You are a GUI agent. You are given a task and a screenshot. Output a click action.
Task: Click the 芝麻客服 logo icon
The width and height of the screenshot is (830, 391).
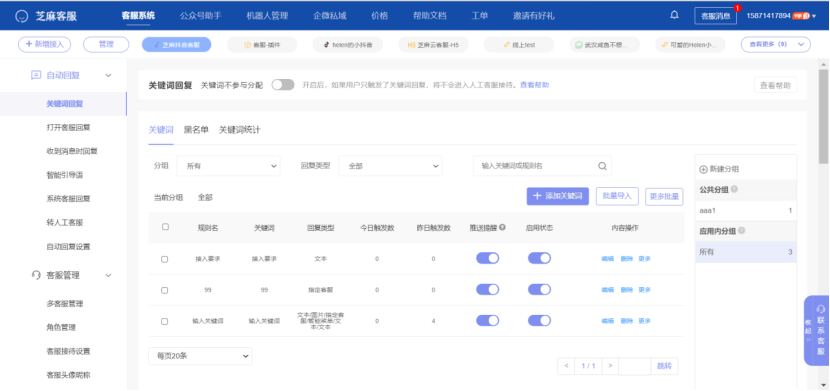coord(21,16)
